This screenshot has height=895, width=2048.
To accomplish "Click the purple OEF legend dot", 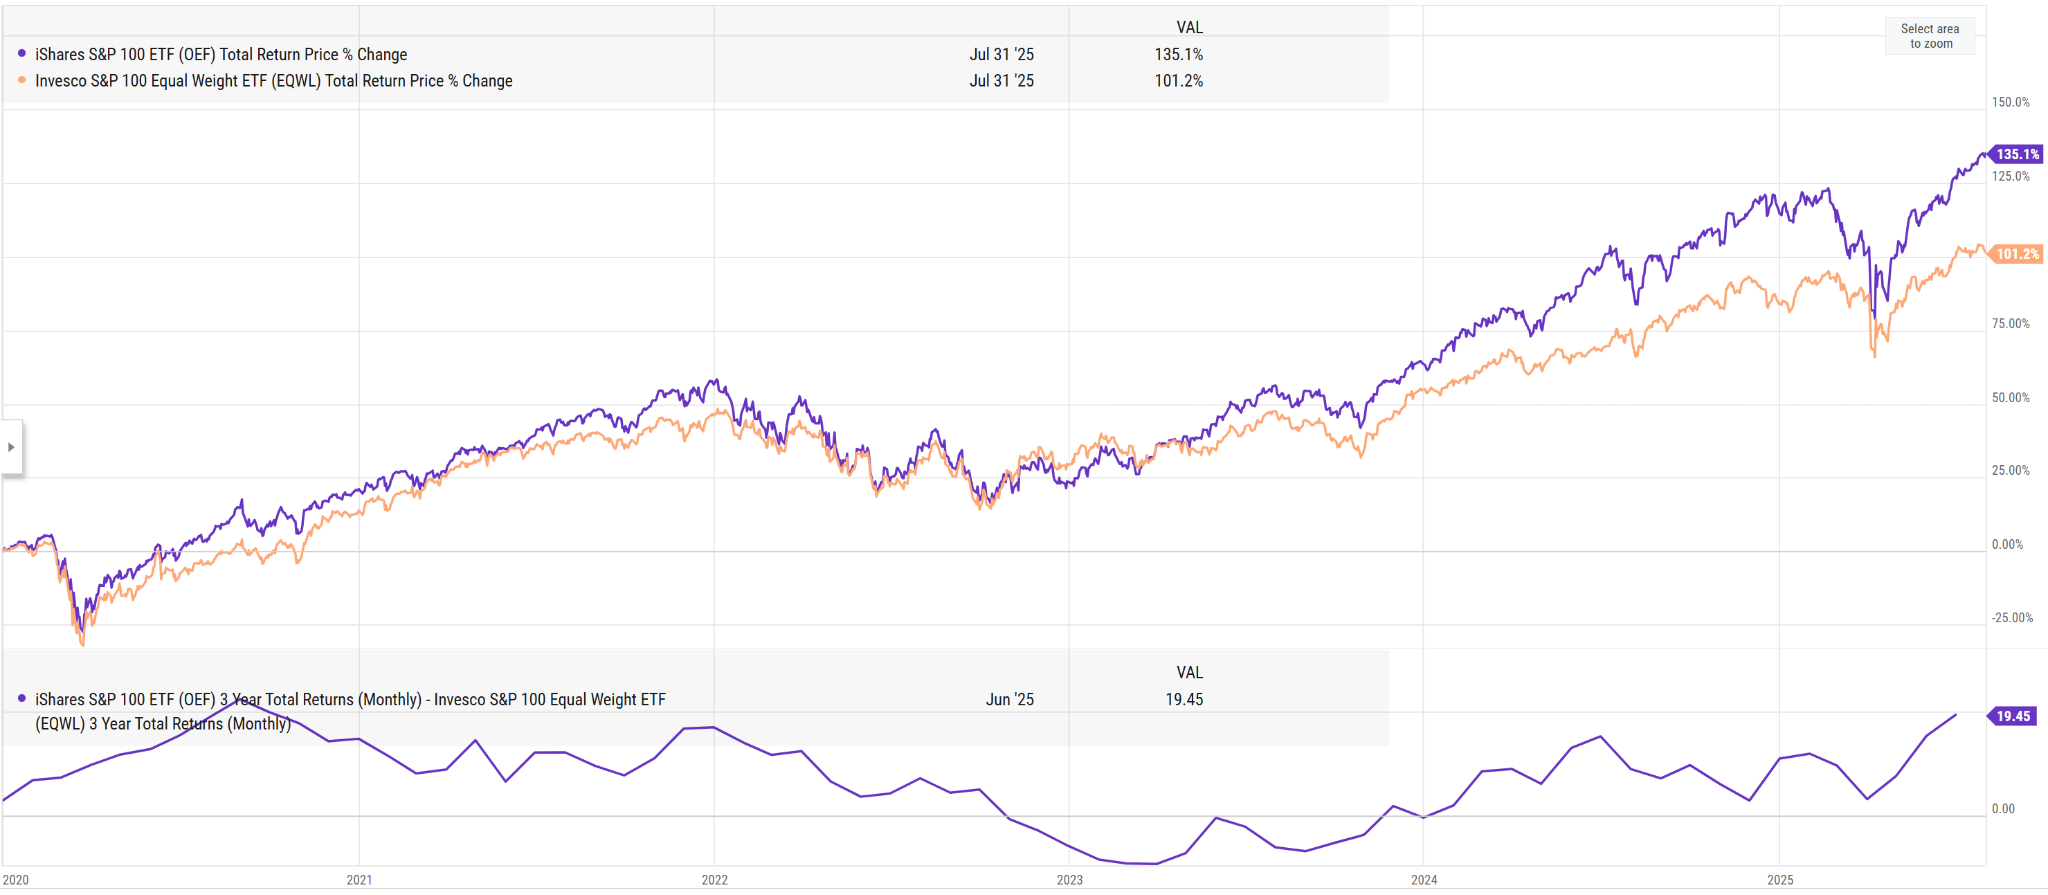I will (22, 54).
